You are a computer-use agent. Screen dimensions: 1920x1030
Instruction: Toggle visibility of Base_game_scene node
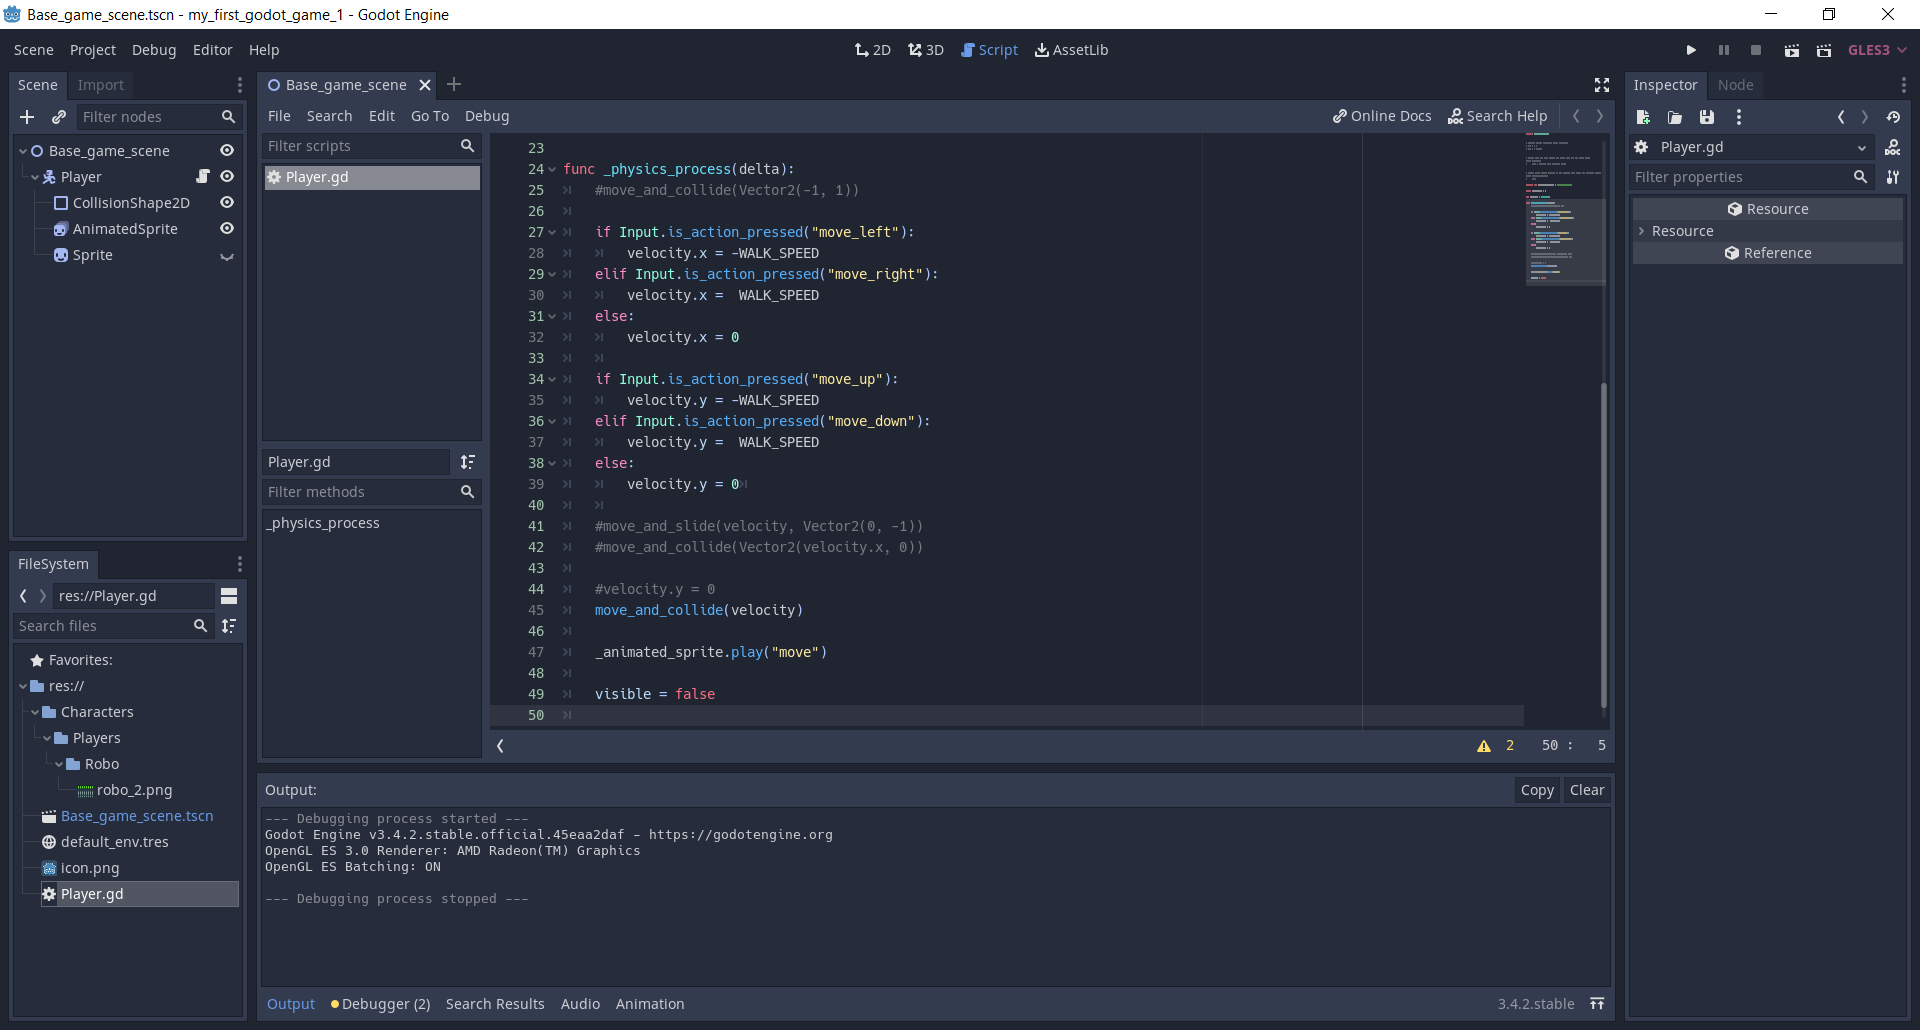(227, 151)
